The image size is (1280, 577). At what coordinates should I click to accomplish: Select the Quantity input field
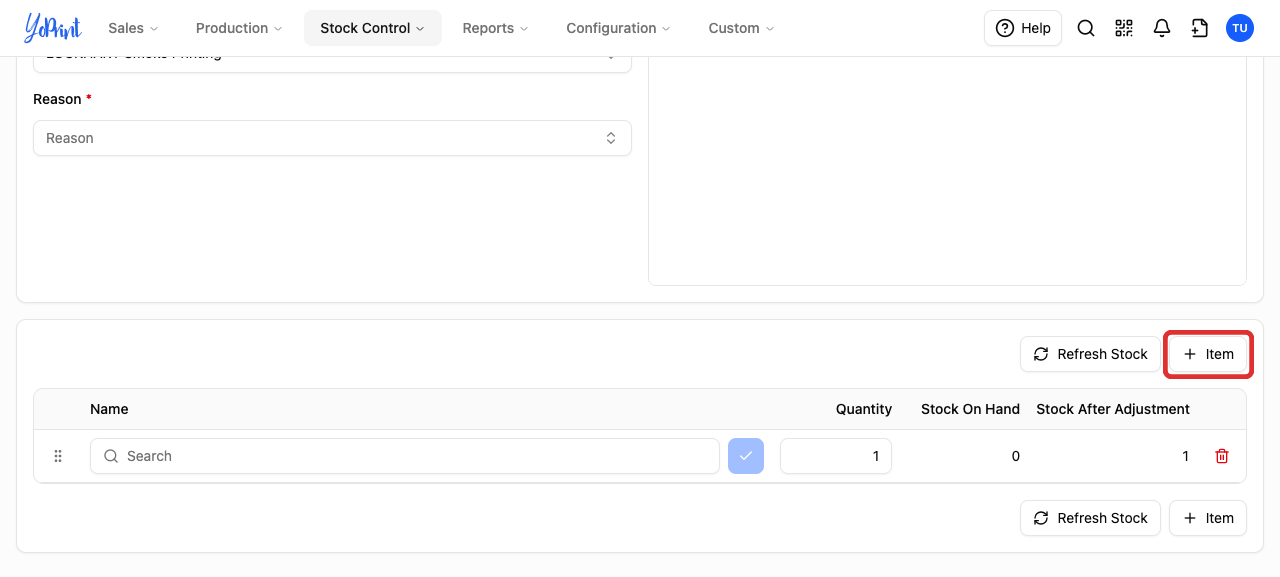pyautogui.click(x=836, y=456)
